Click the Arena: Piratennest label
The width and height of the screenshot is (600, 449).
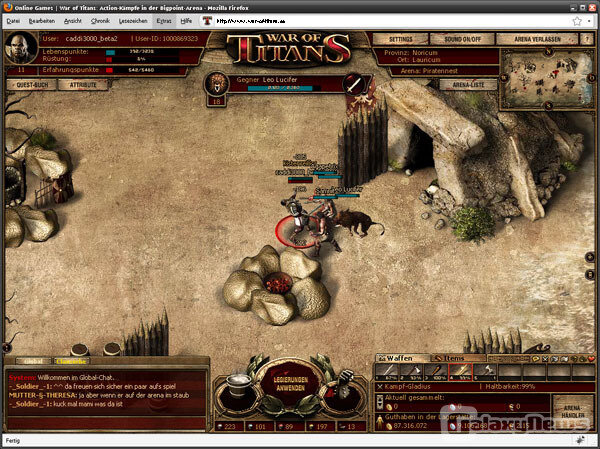(429, 71)
